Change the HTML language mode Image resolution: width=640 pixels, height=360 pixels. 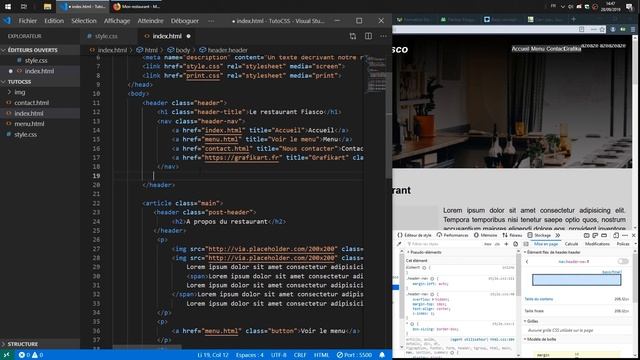coord(321,355)
